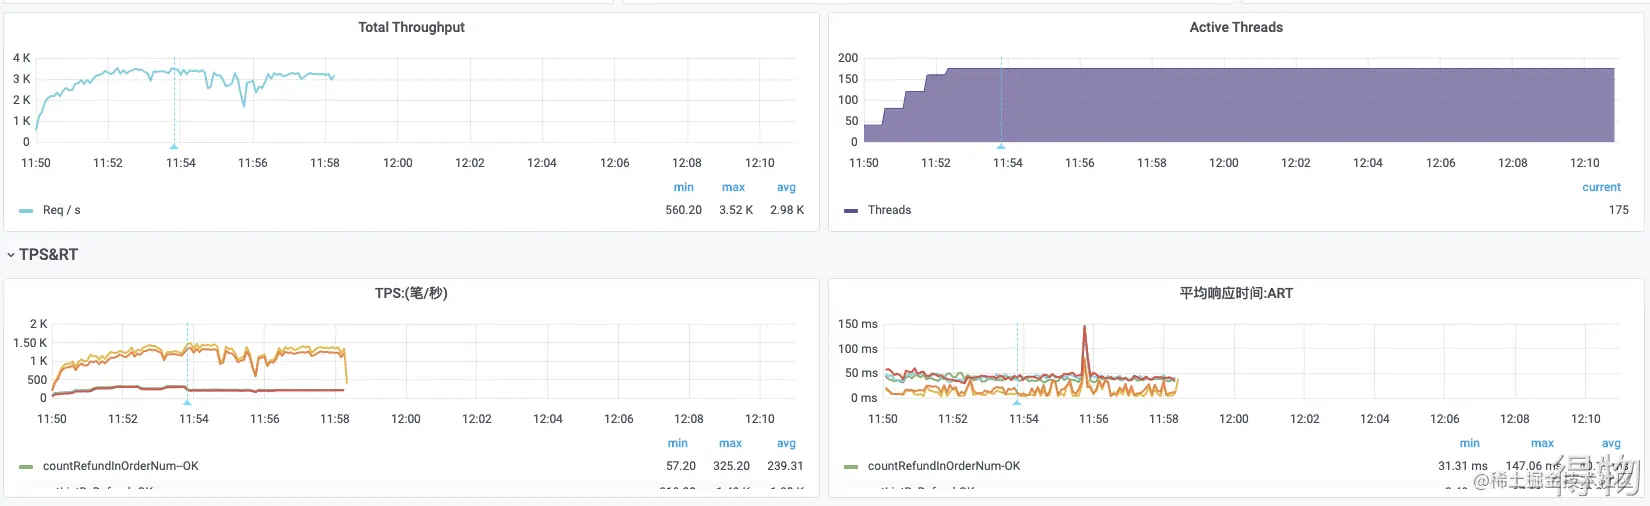The height and width of the screenshot is (506, 1650).
Task: Sort TPS panel legend by max
Action: [x=731, y=443]
